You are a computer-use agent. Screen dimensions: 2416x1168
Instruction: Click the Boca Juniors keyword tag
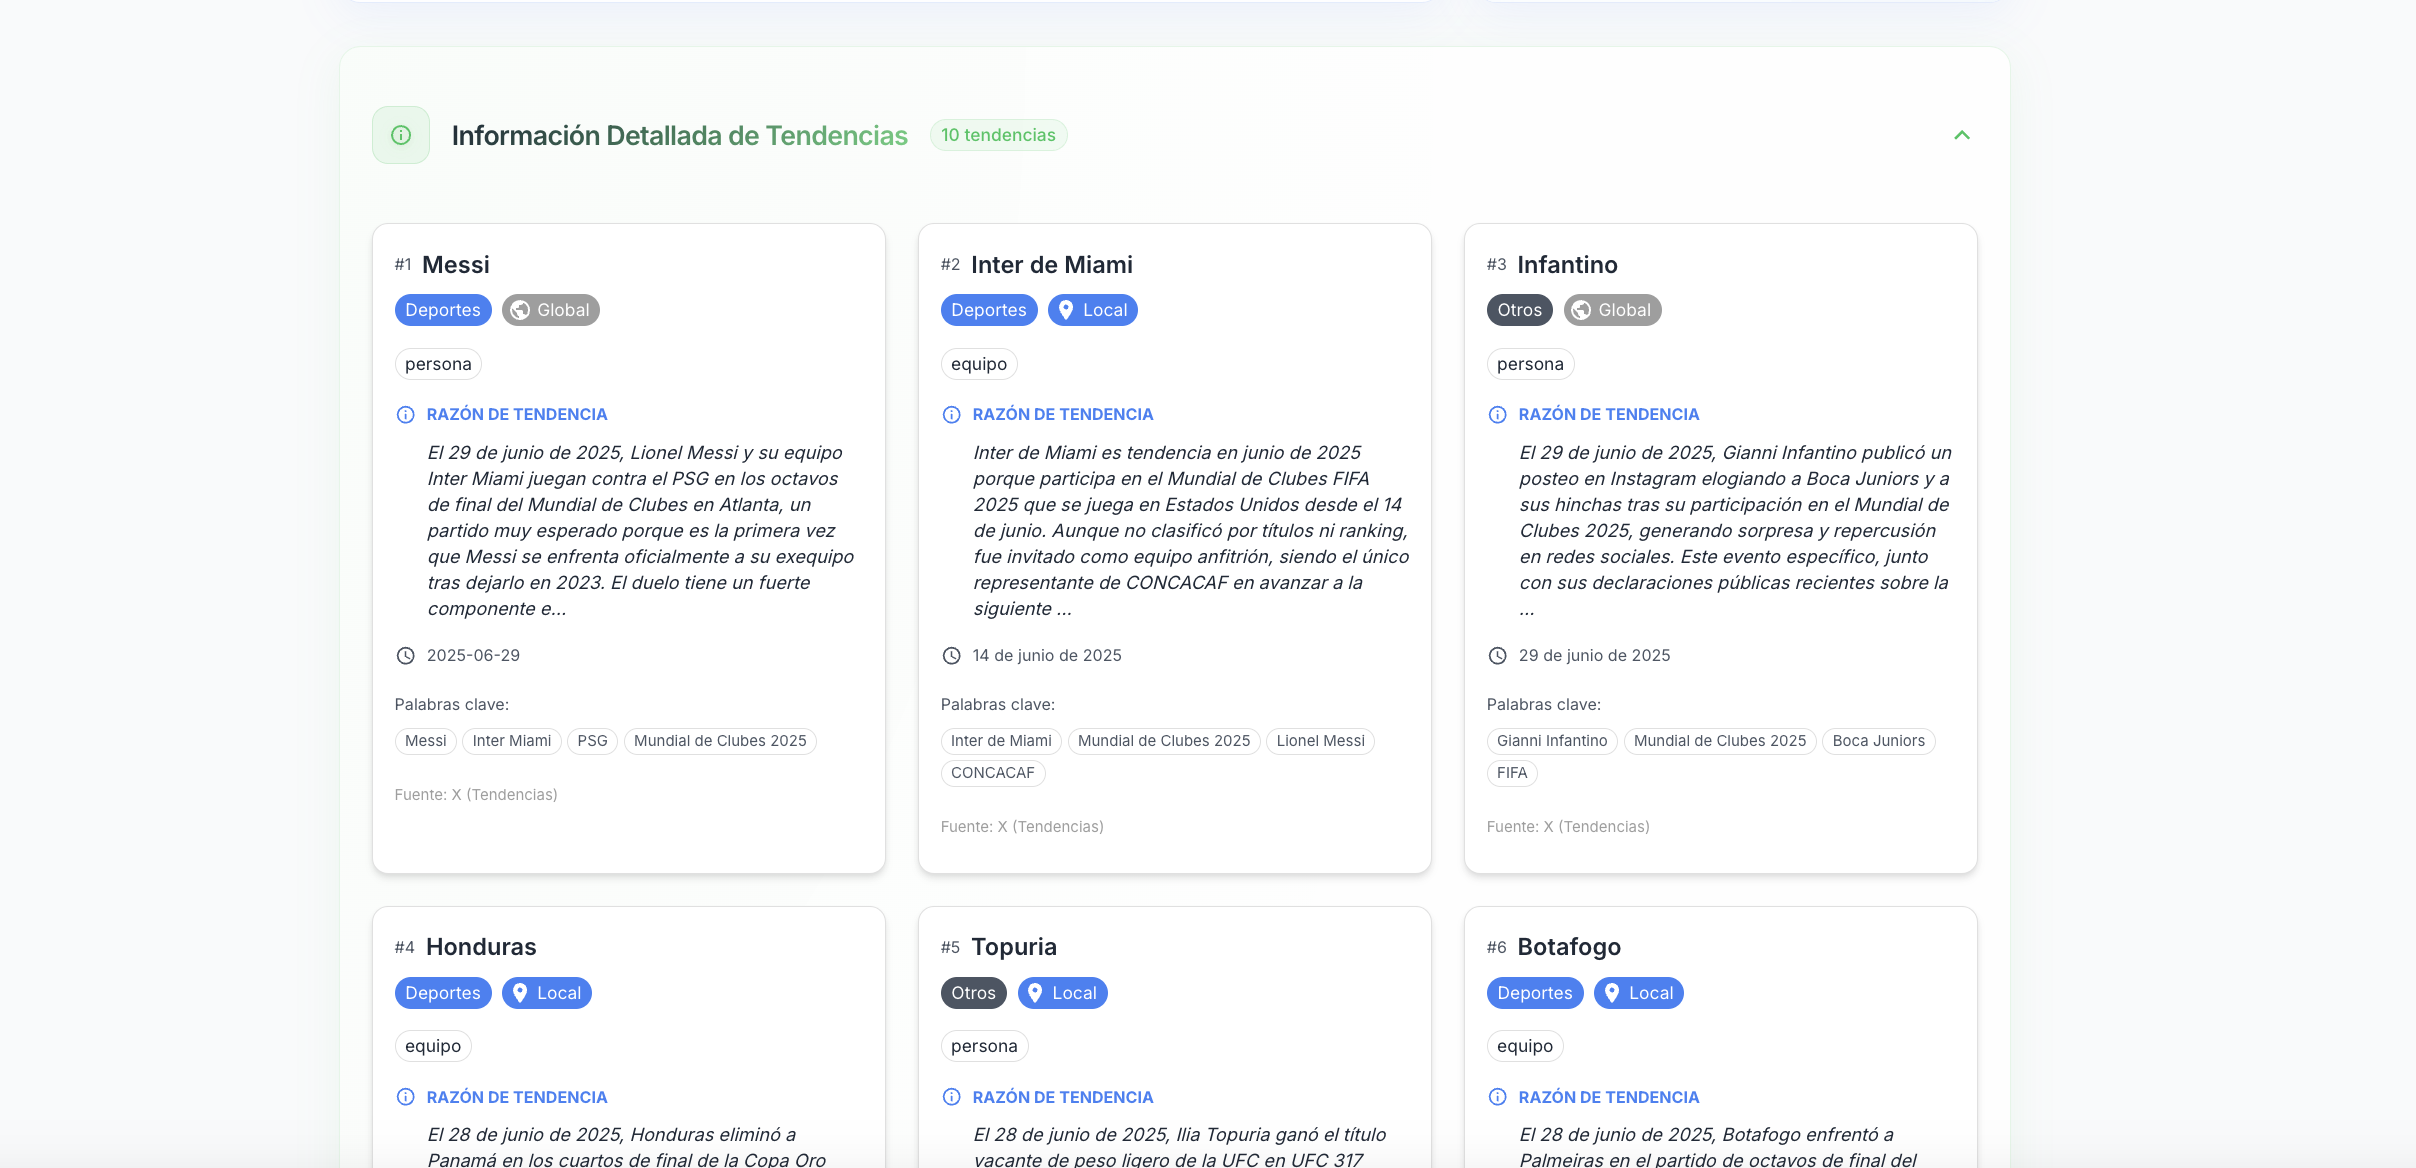tap(1878, 740)
